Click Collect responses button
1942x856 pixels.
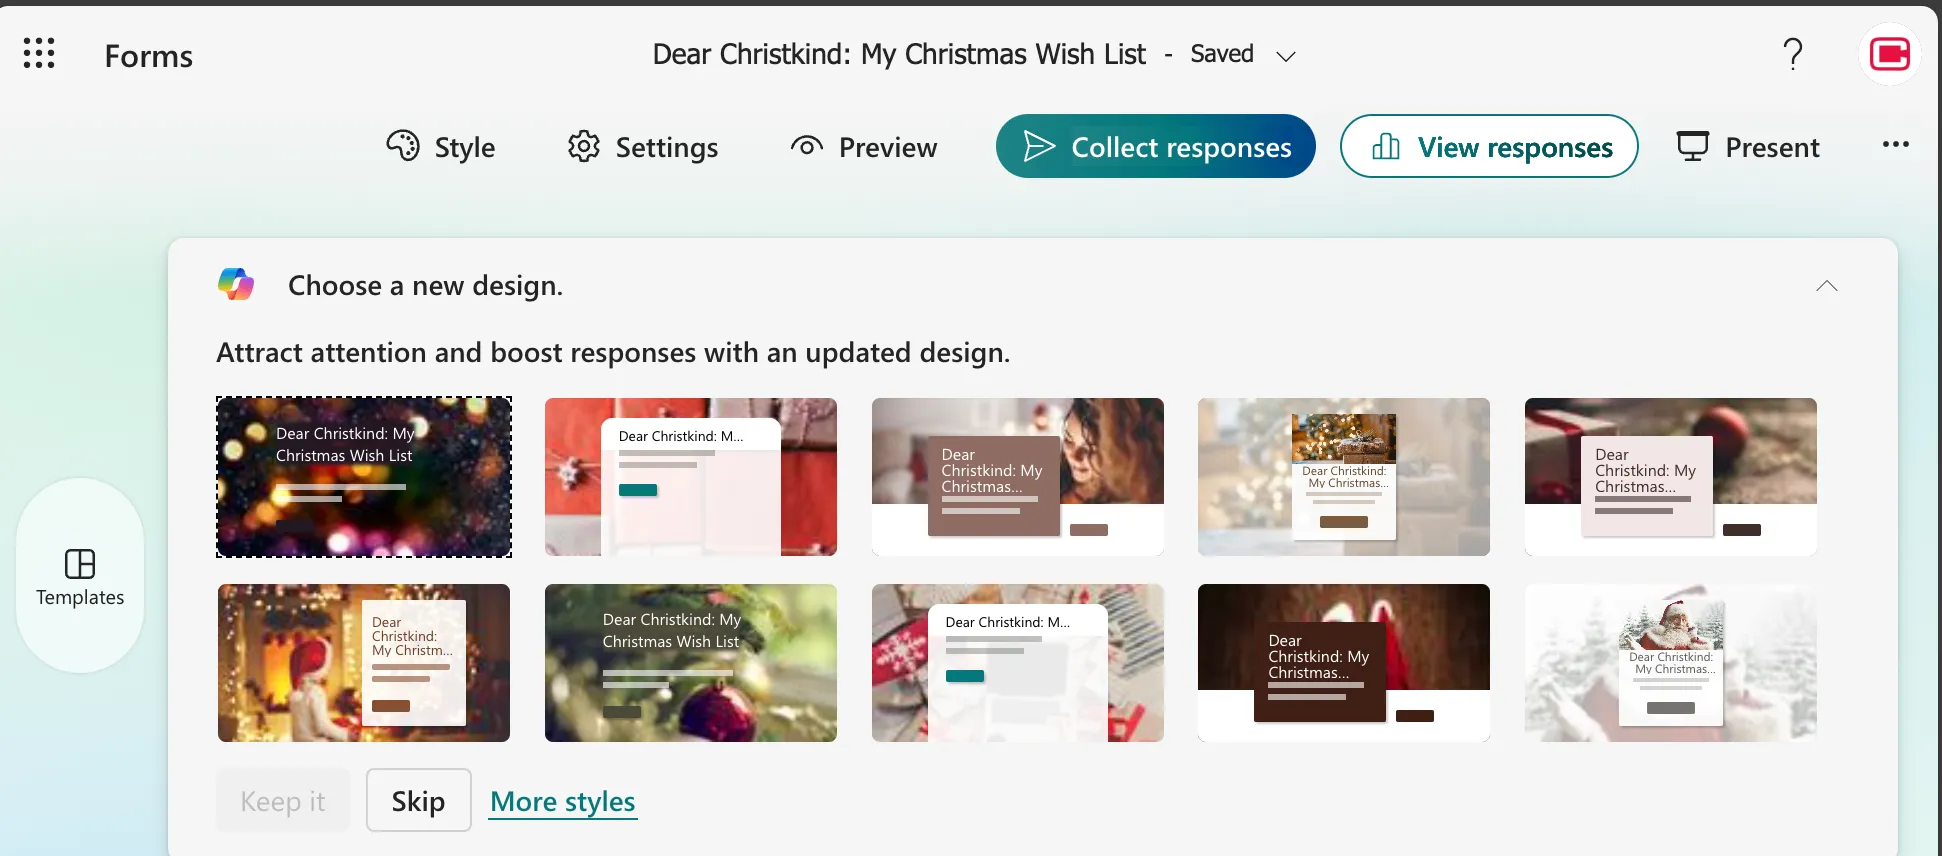point(1155,146)
